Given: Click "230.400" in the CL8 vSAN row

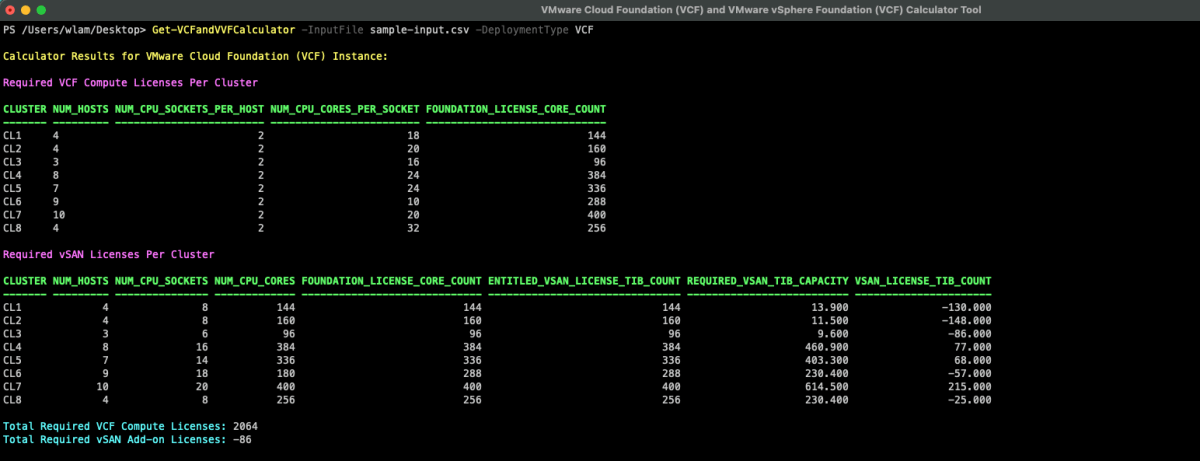Looking at the screenshot, I should pyautogui.click(x=827, y=400).
